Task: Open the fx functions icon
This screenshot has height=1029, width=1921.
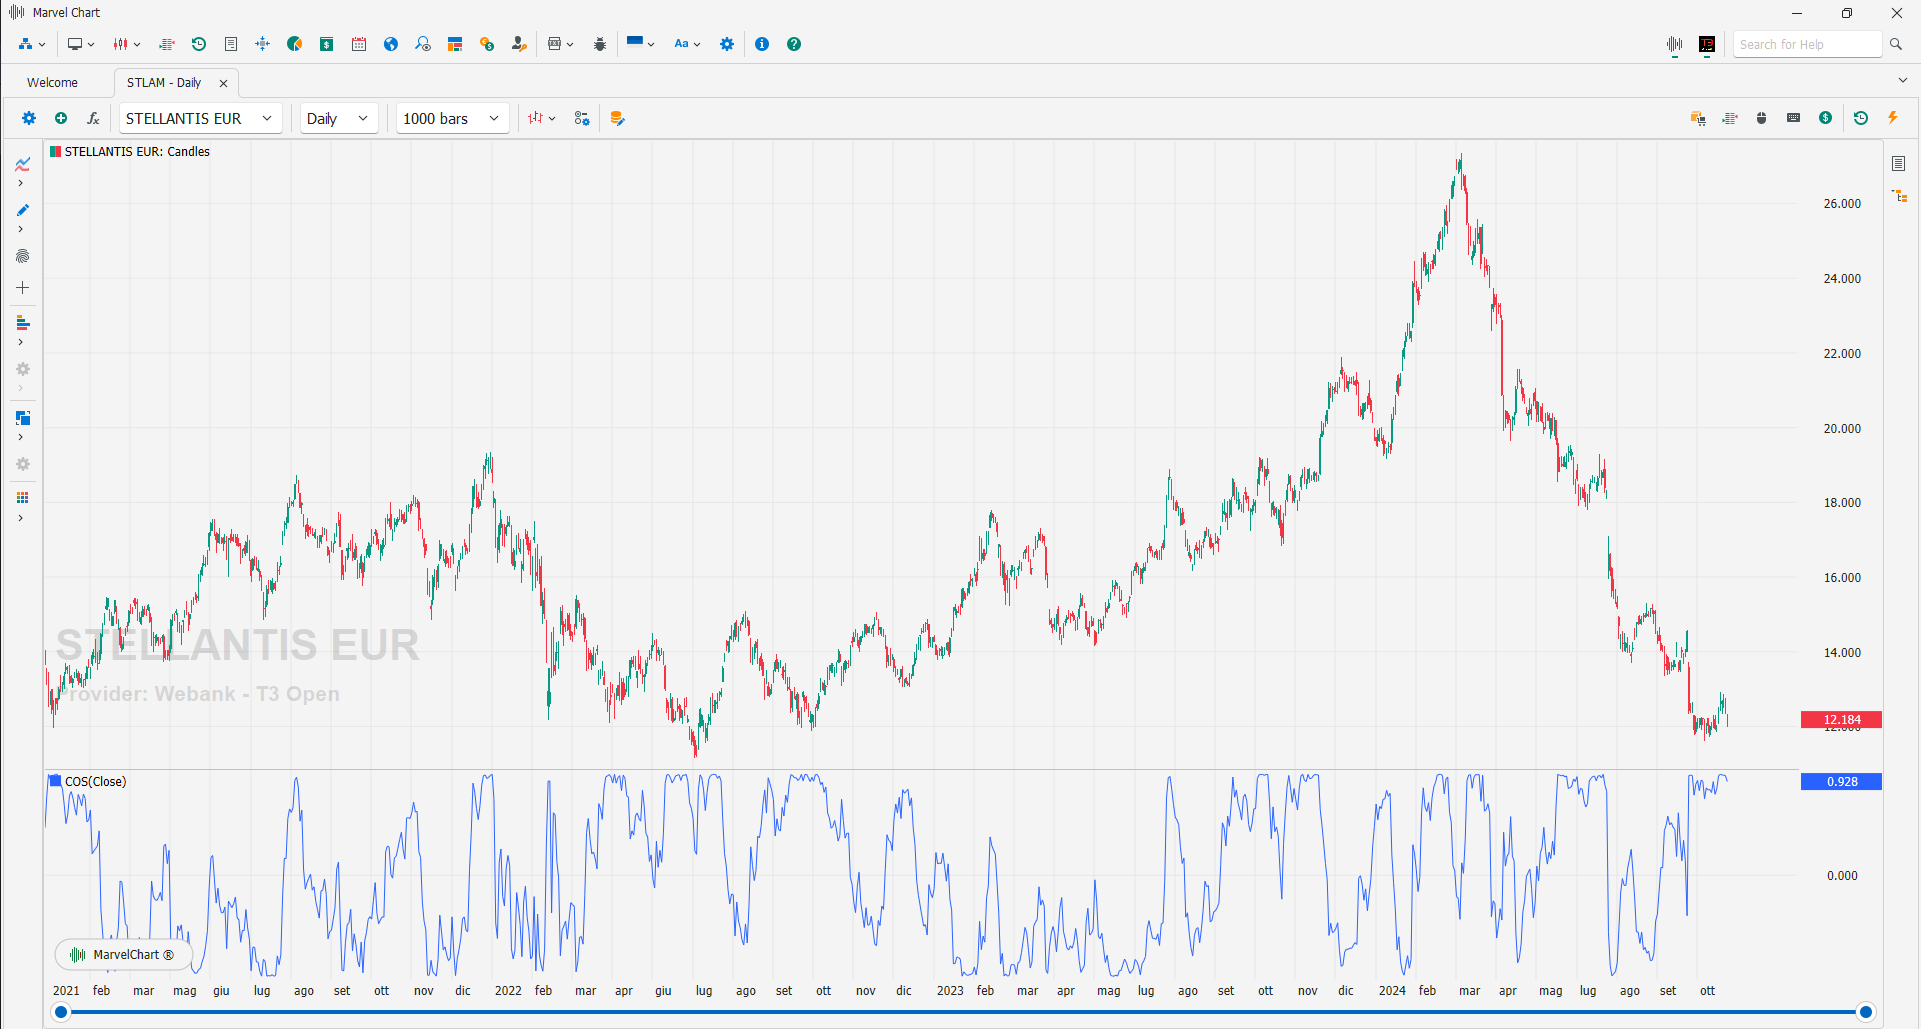Action: tap(93, 118)
